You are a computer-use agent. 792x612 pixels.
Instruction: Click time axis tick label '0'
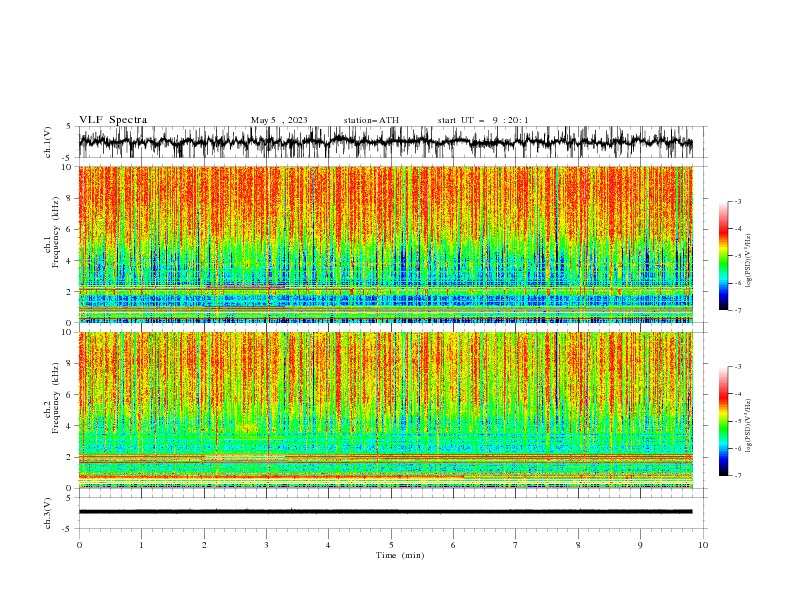pos(79,545)
